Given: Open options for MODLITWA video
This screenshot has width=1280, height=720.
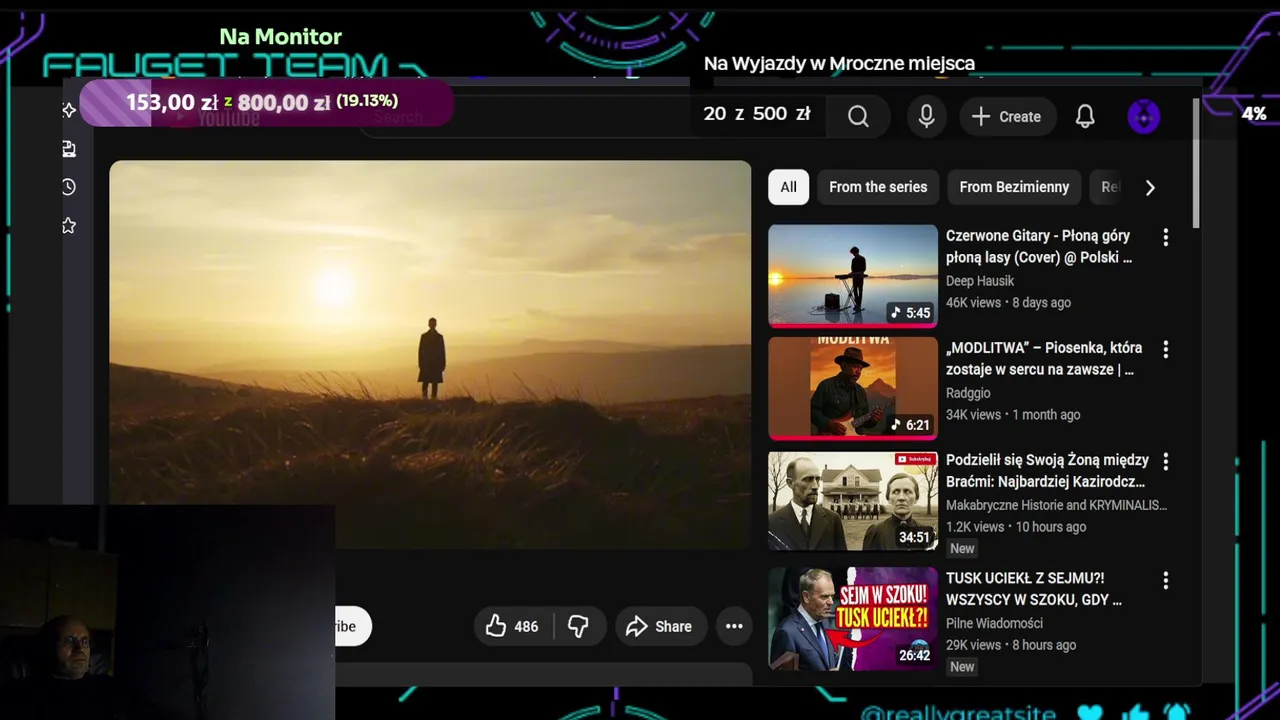Looking at the screenshot, I should point(1165,350).
